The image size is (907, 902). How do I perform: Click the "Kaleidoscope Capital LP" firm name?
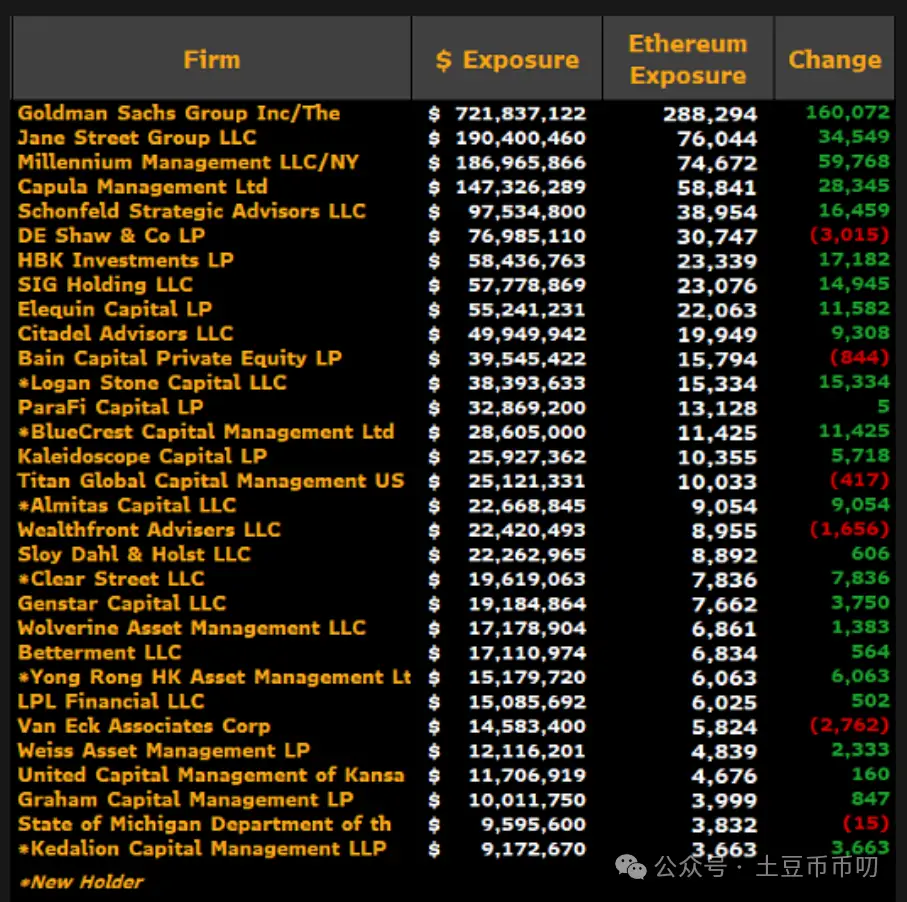click(142, 456)
